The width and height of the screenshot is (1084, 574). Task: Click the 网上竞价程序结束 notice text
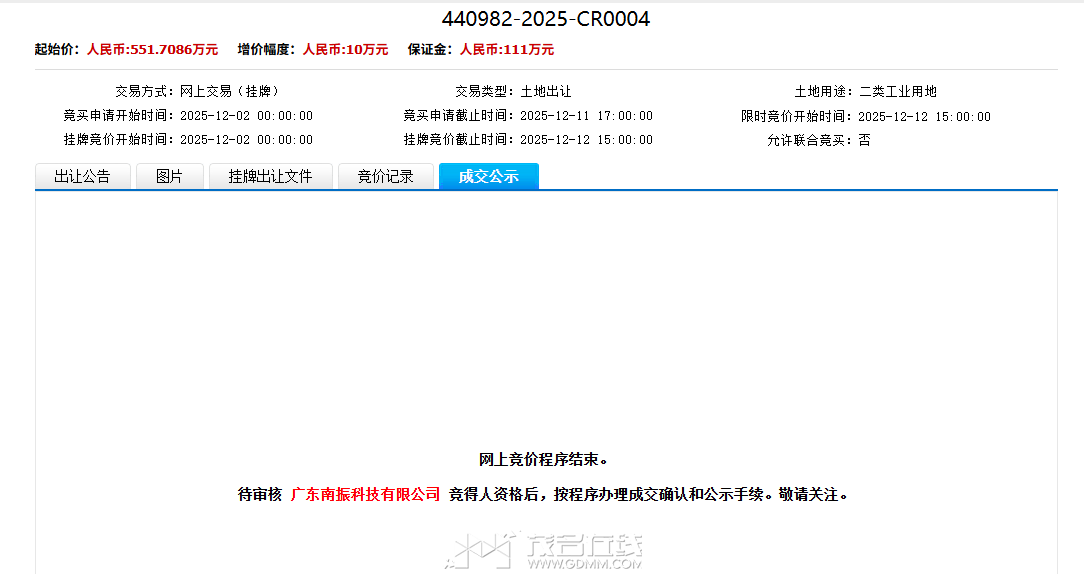click(544, 460)
